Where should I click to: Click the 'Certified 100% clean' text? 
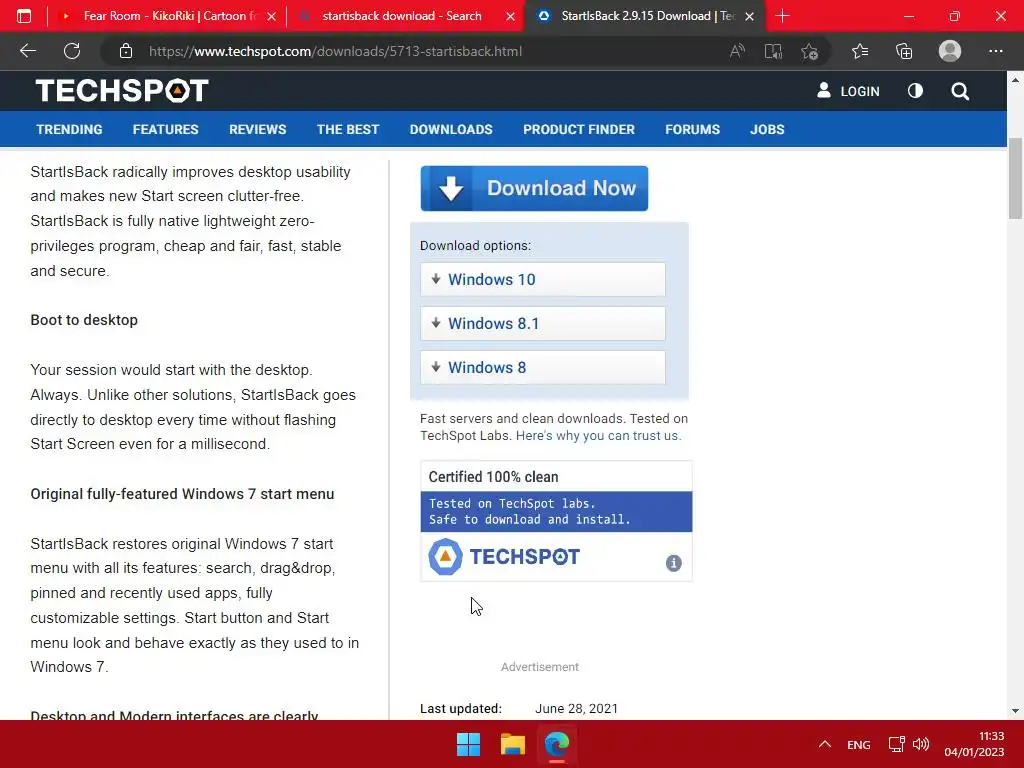pos(493,477)
